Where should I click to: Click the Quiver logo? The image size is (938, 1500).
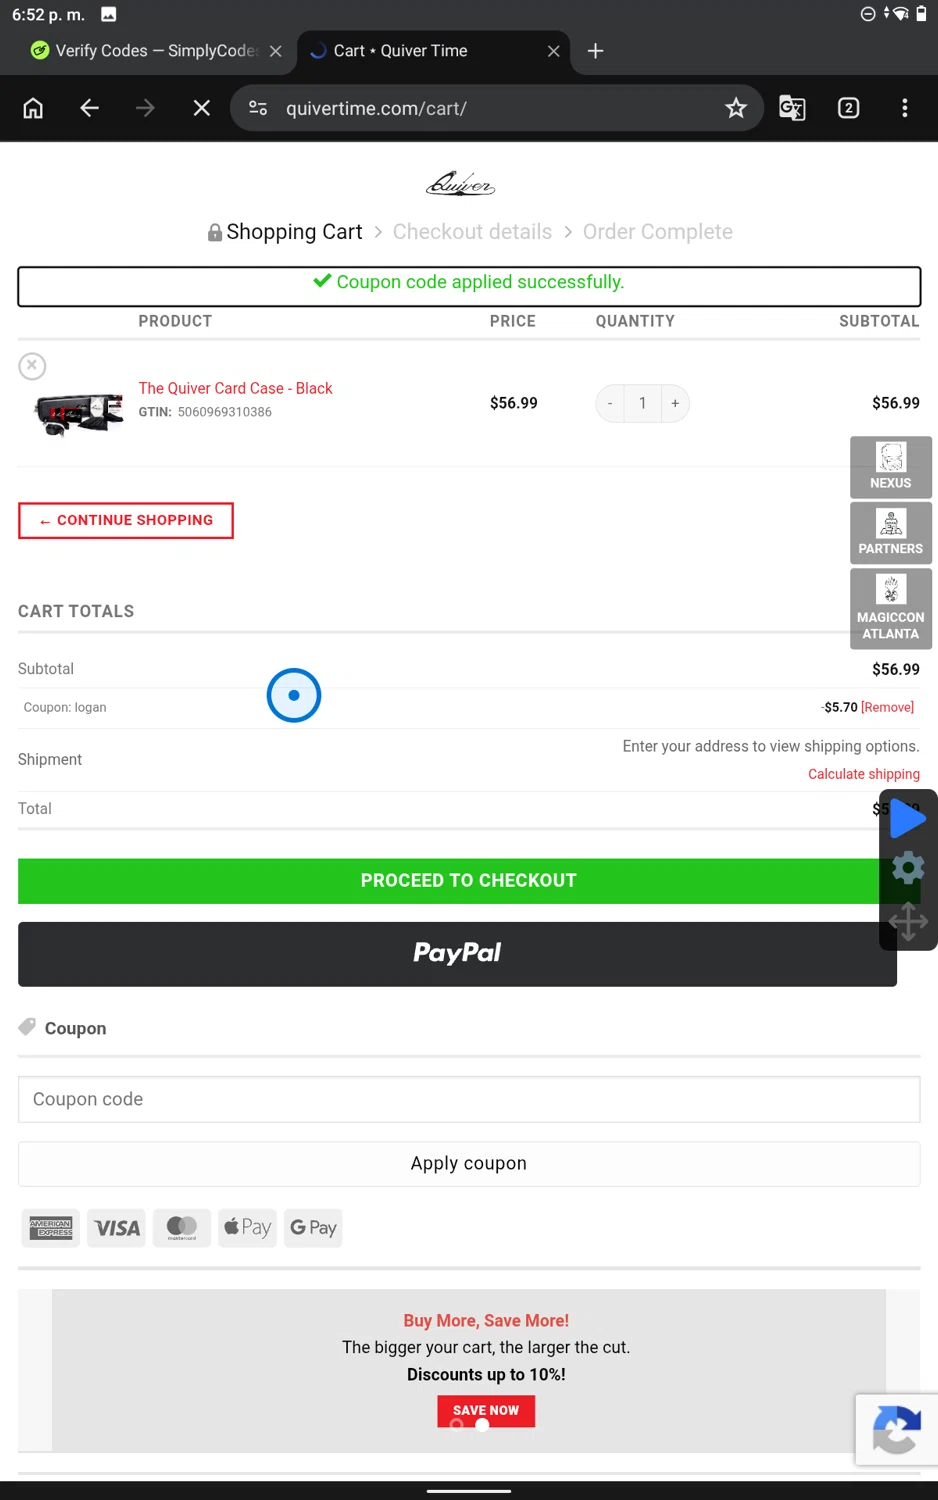tap(460, 184)
